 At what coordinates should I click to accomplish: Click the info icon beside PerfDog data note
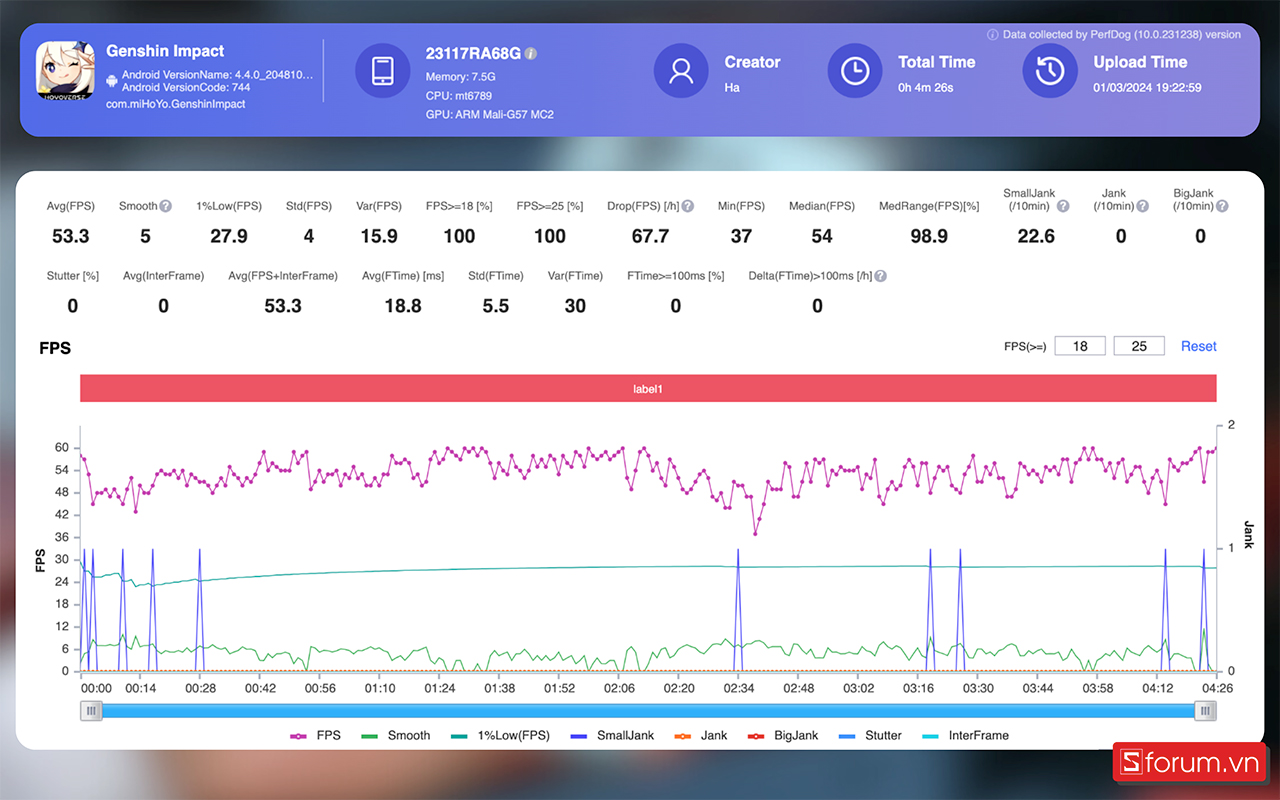click(993, 34)
